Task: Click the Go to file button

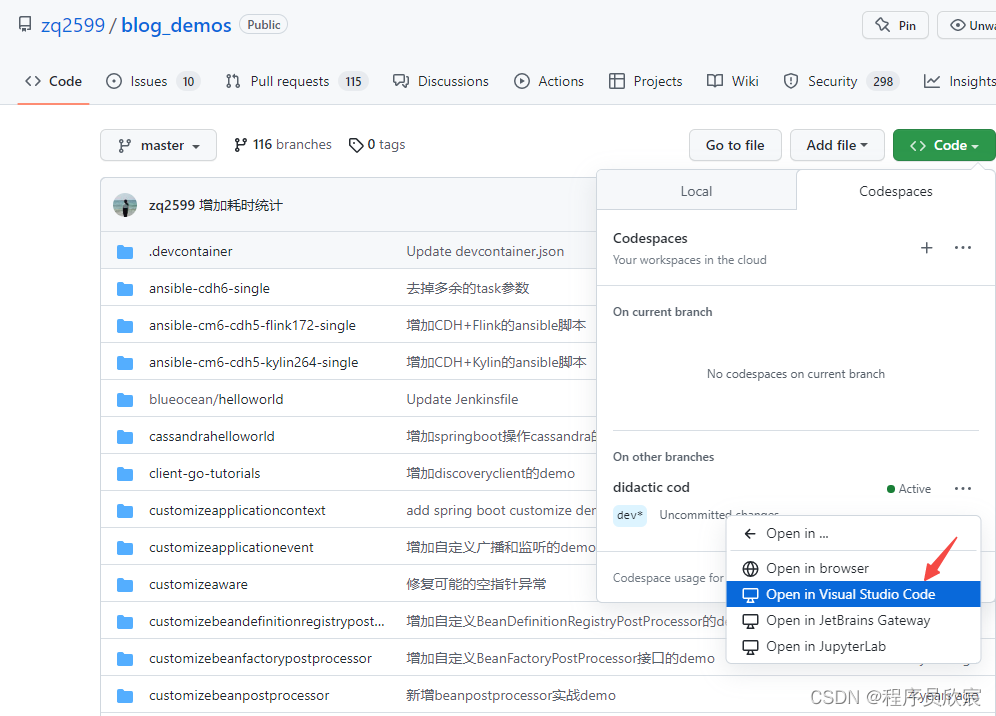Action: [x=735, y=145]
